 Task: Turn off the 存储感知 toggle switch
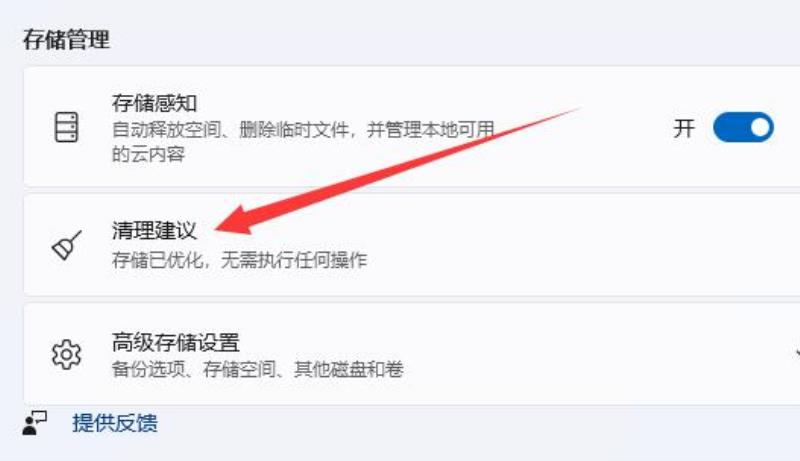743,127
